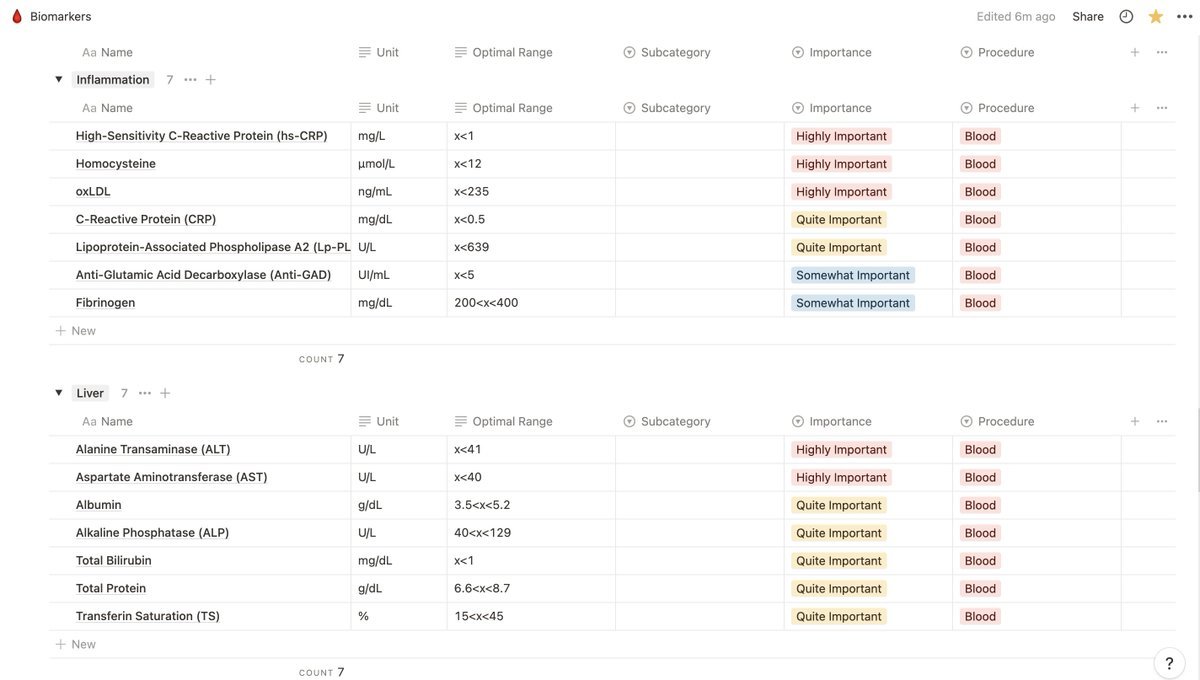Click the red blood drop page icon
The image size is (1200, 680).
[16, 17]
